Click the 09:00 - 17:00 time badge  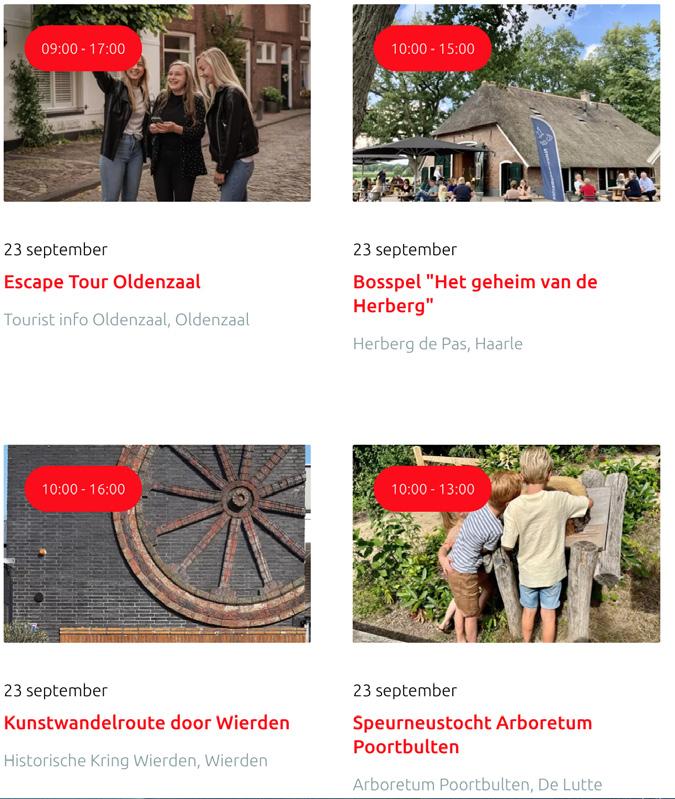pos(83,48)
